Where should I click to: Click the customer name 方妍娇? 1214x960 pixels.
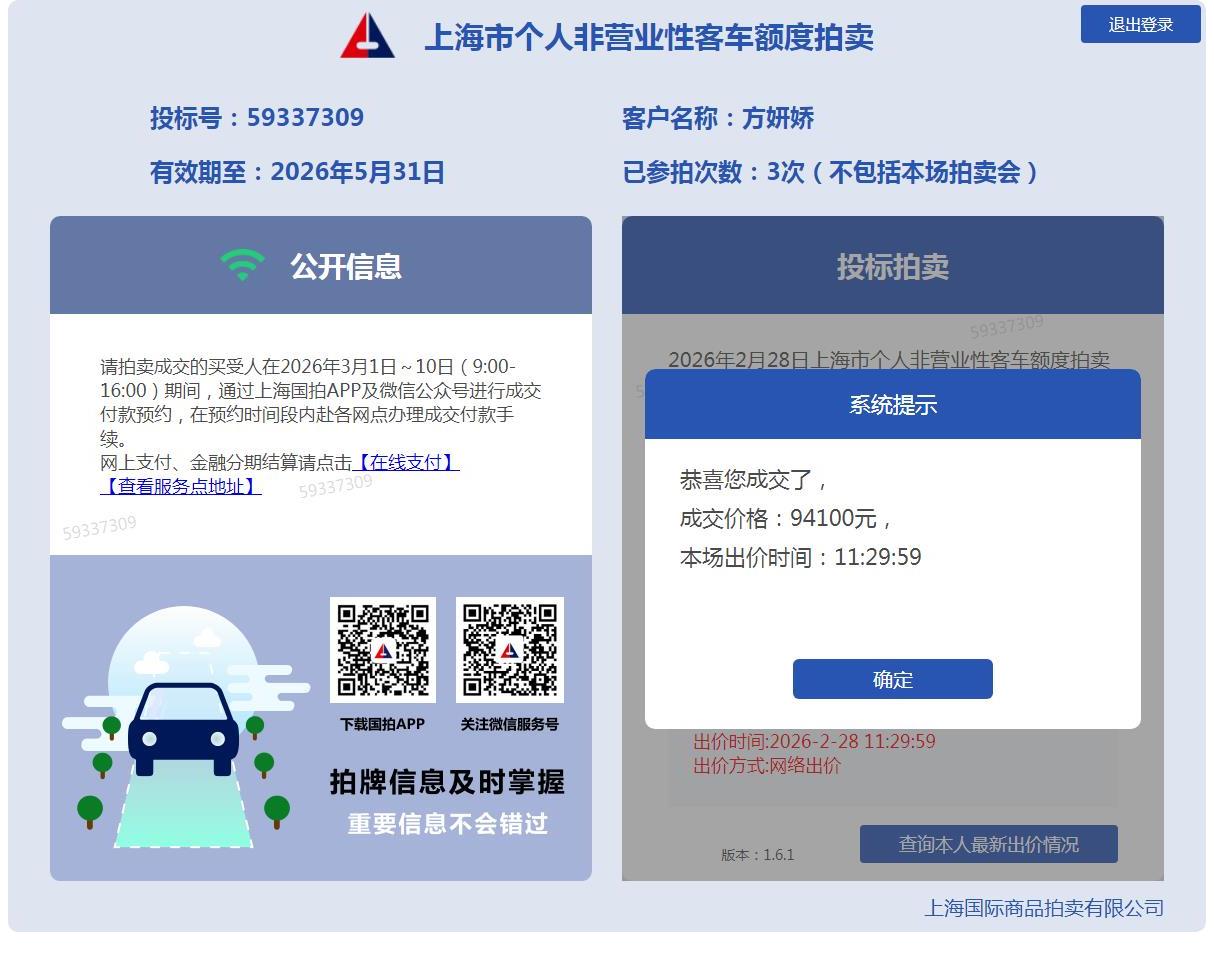click(x=778, y=118)
